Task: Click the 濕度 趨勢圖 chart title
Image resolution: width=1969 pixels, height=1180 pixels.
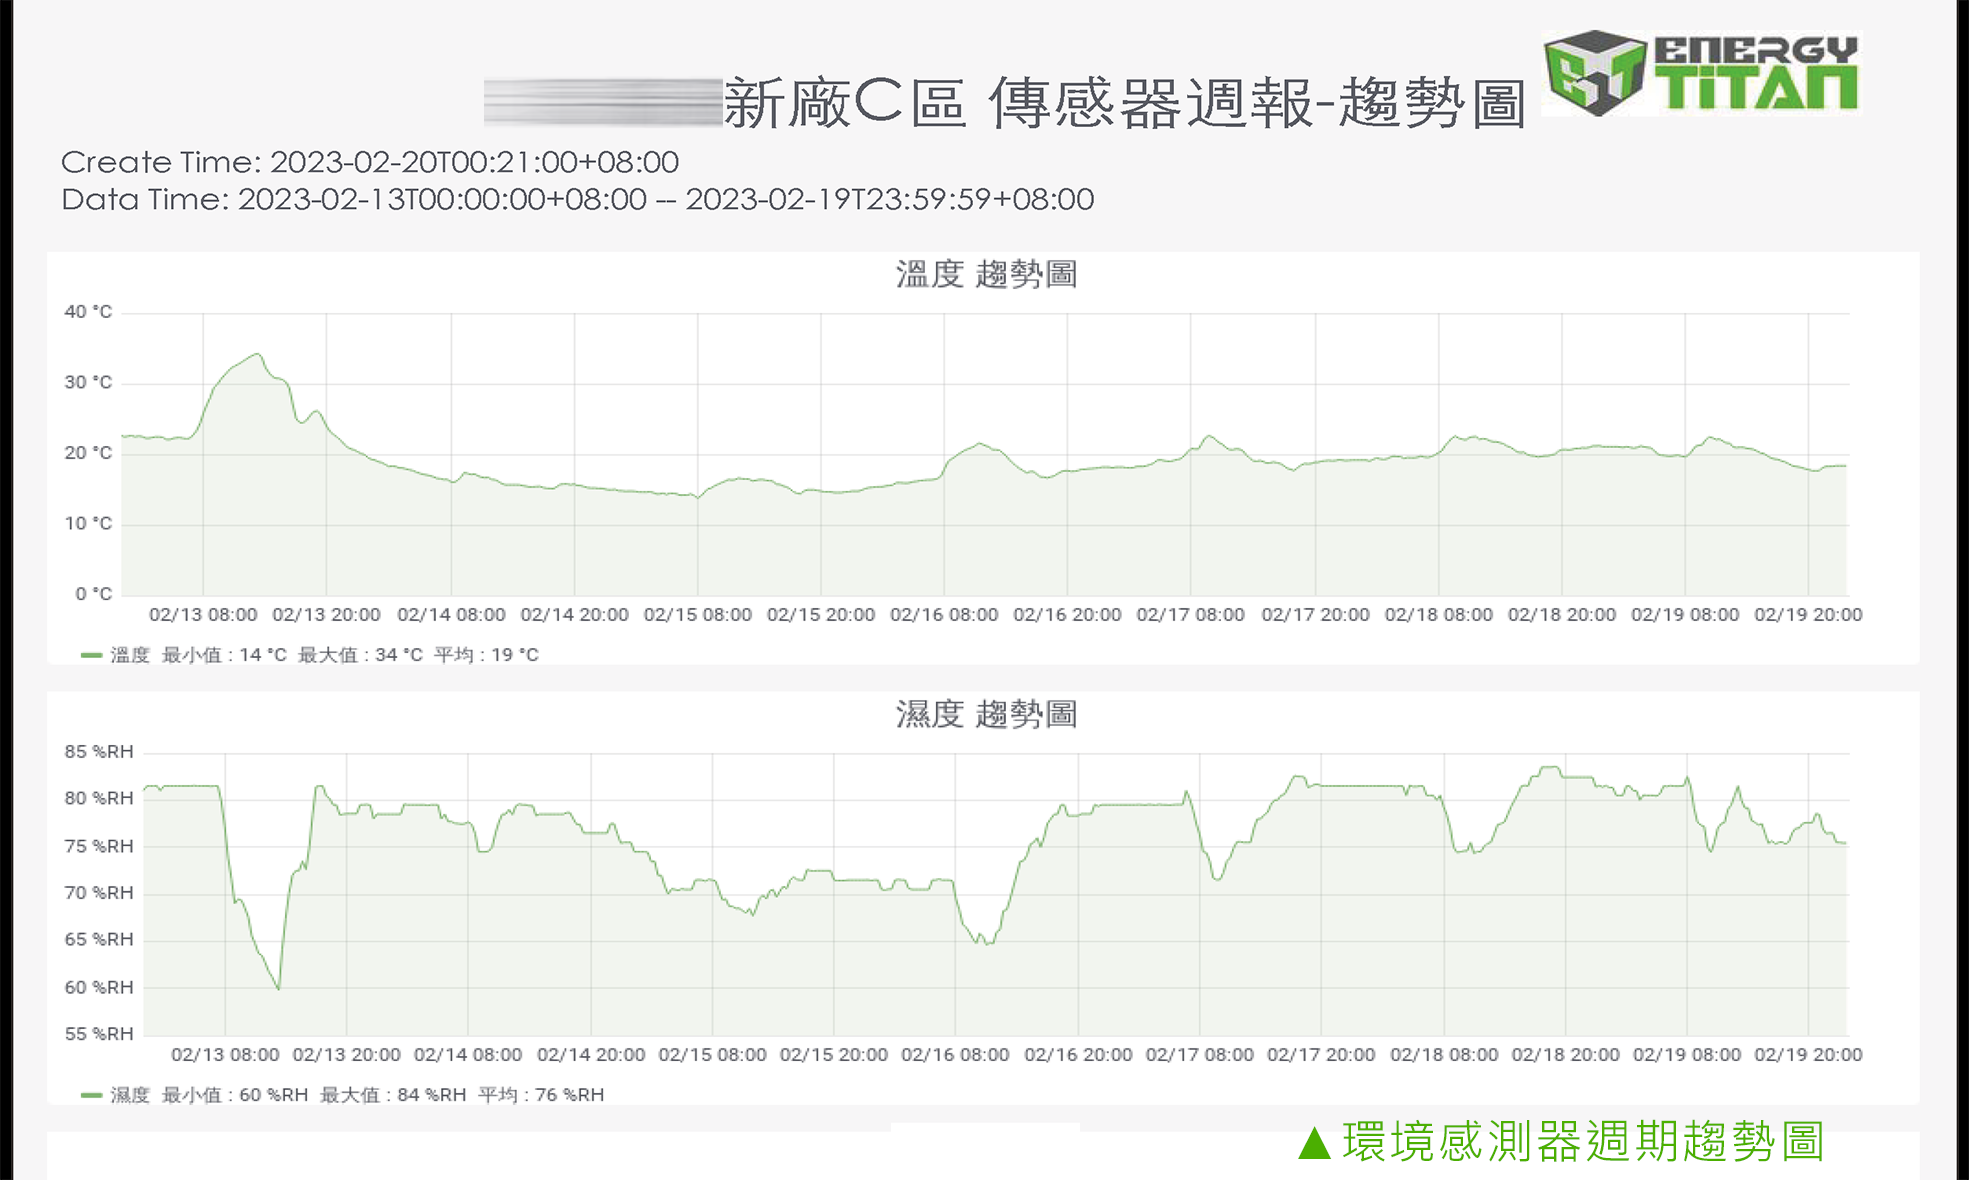Action: (x=985, y=714)
